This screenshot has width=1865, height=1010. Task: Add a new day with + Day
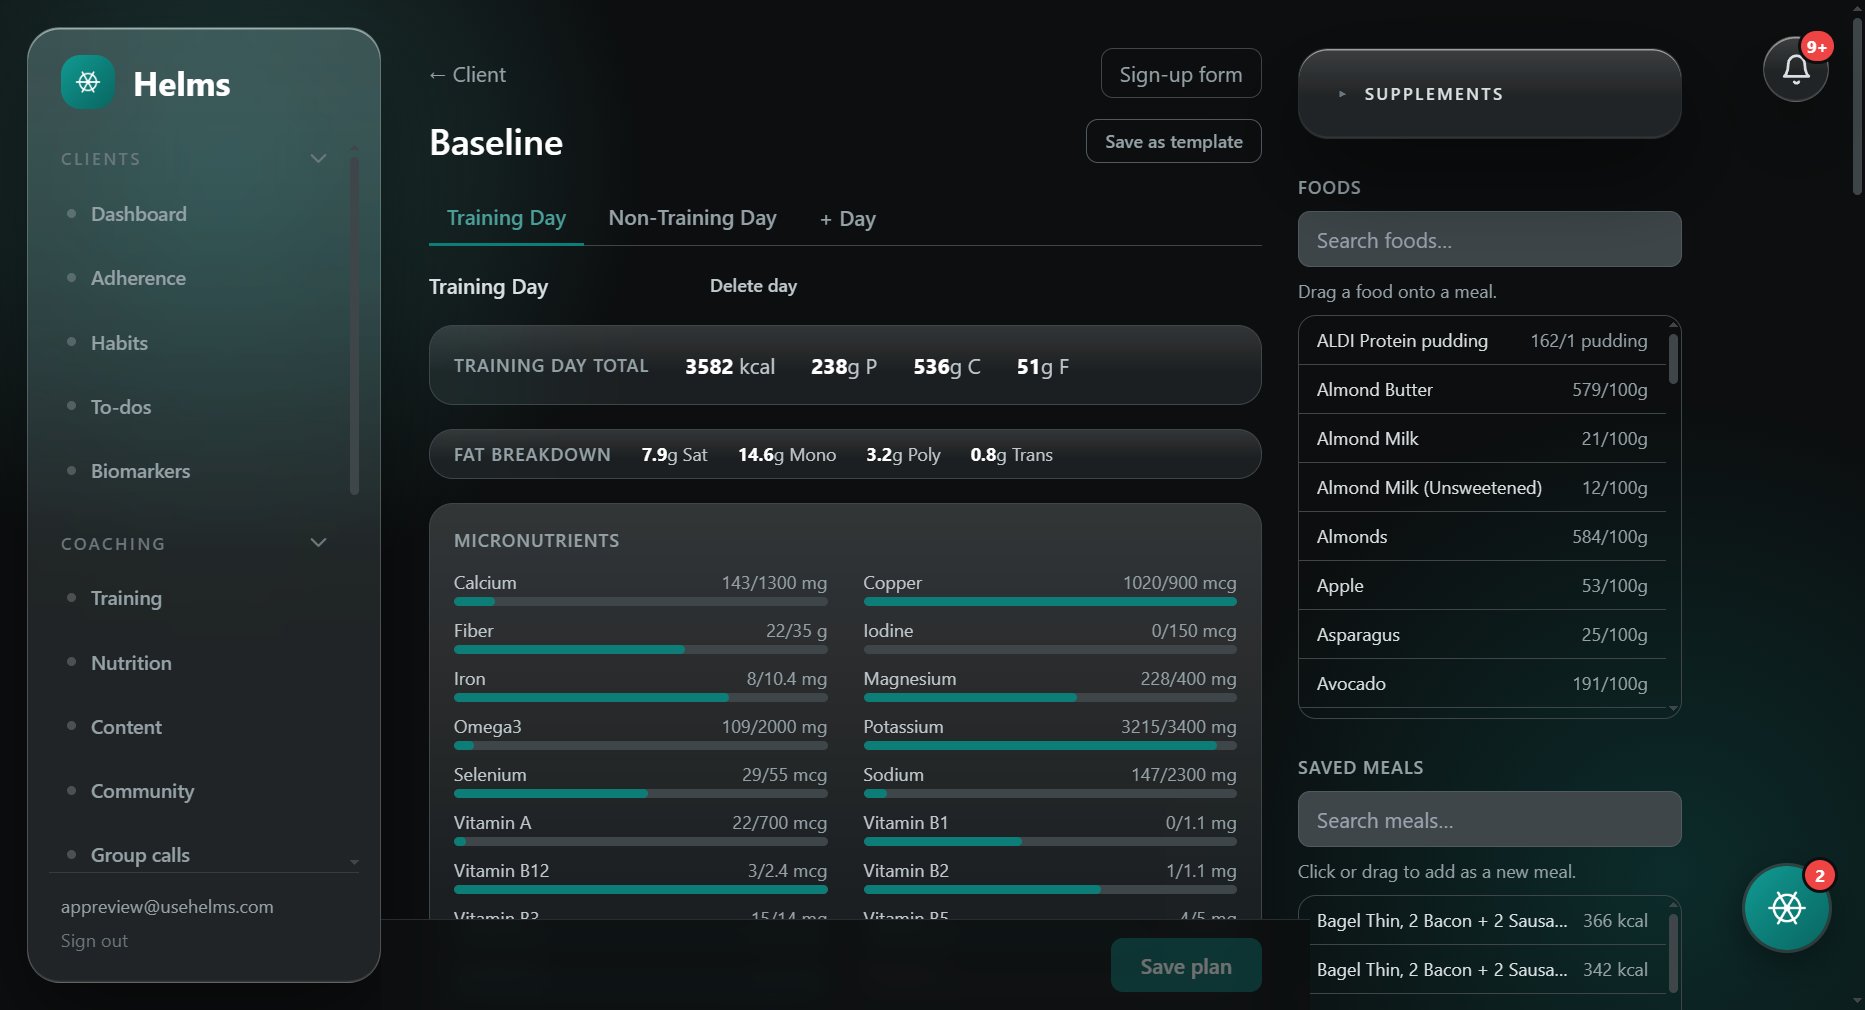[848, 219]
